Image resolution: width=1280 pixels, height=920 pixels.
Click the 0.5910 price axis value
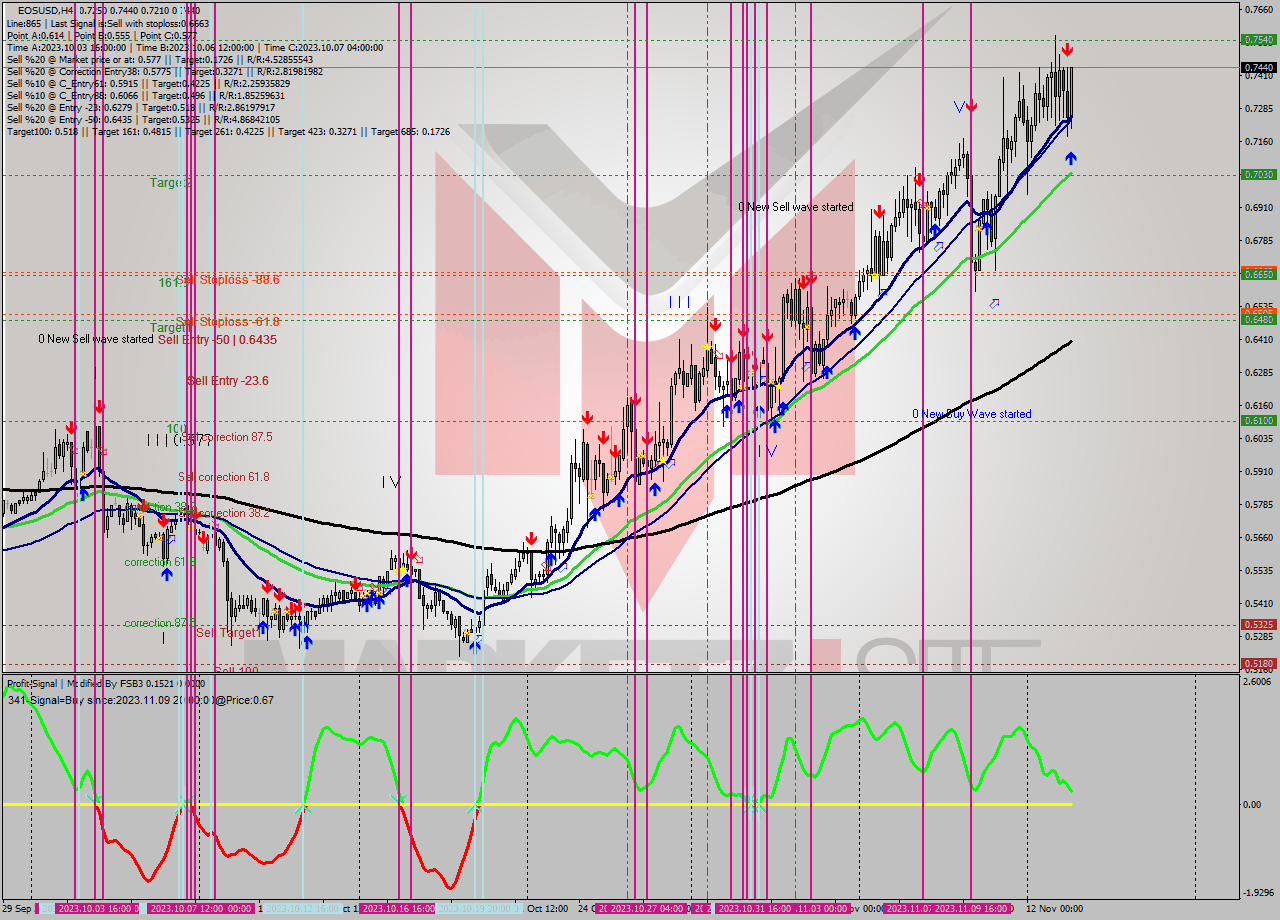1258,470
